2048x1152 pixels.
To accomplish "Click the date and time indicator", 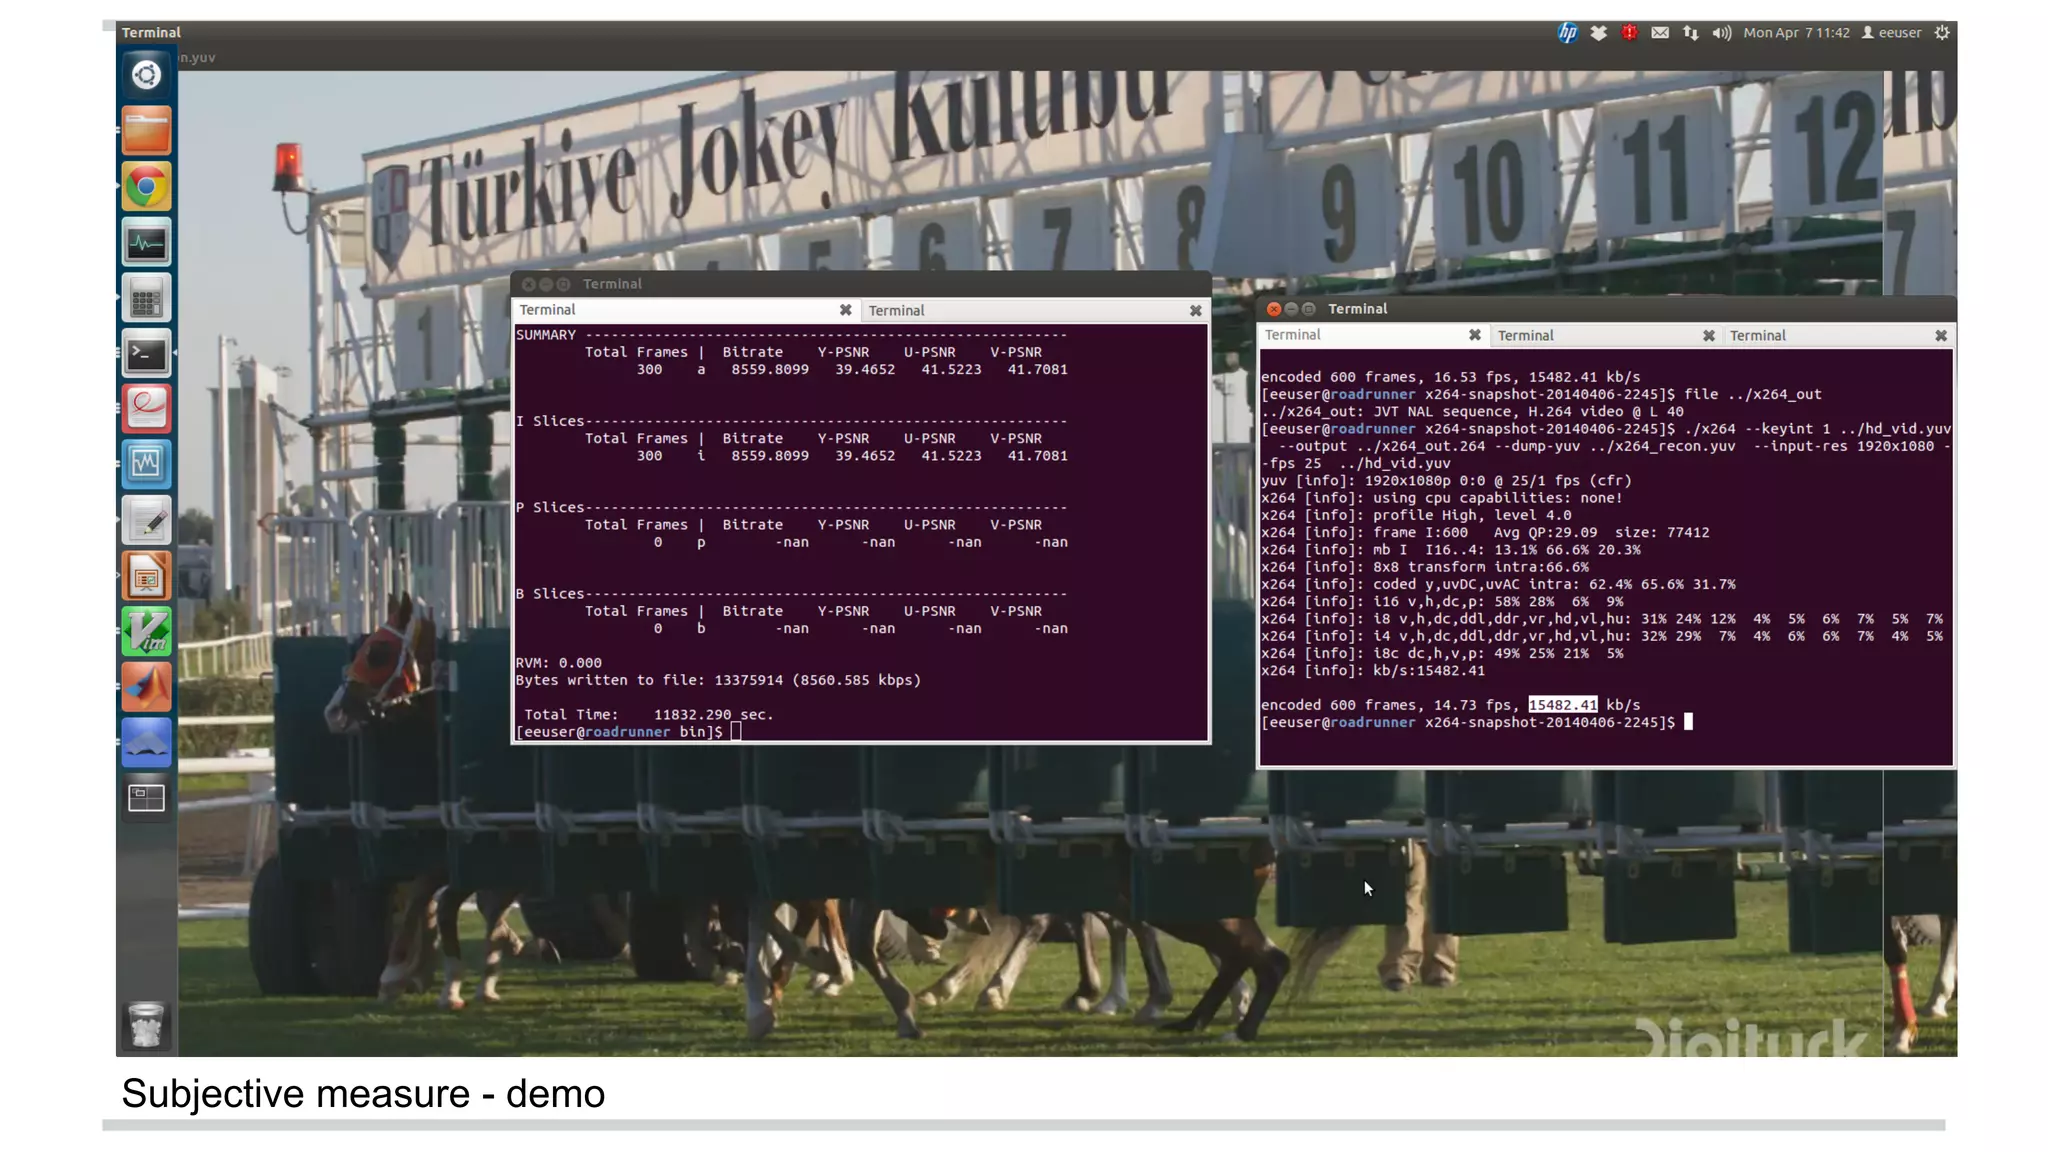I will tap(1796, 33).
